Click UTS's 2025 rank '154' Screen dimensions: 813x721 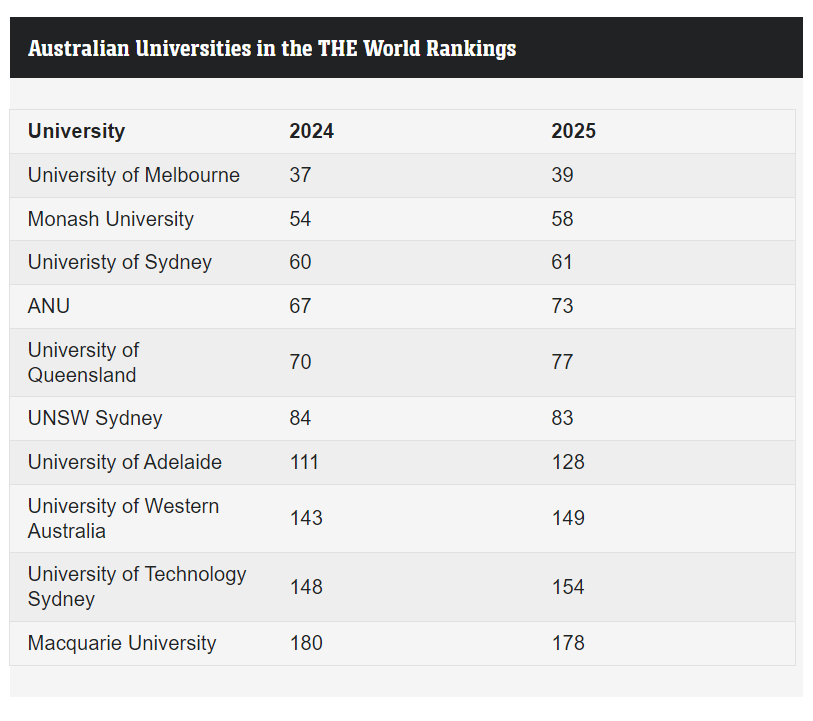coord(568,587)
